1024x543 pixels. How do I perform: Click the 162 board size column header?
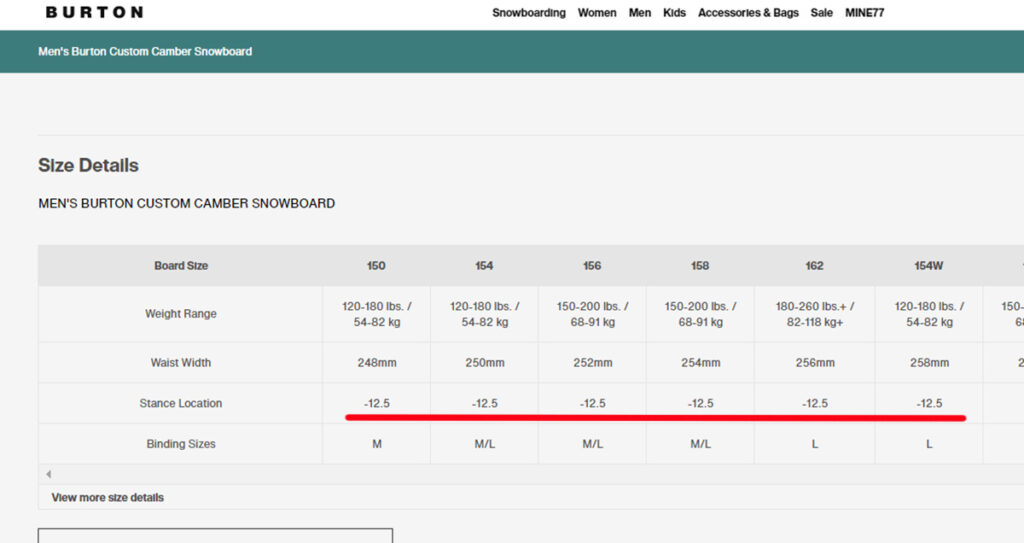814,266
